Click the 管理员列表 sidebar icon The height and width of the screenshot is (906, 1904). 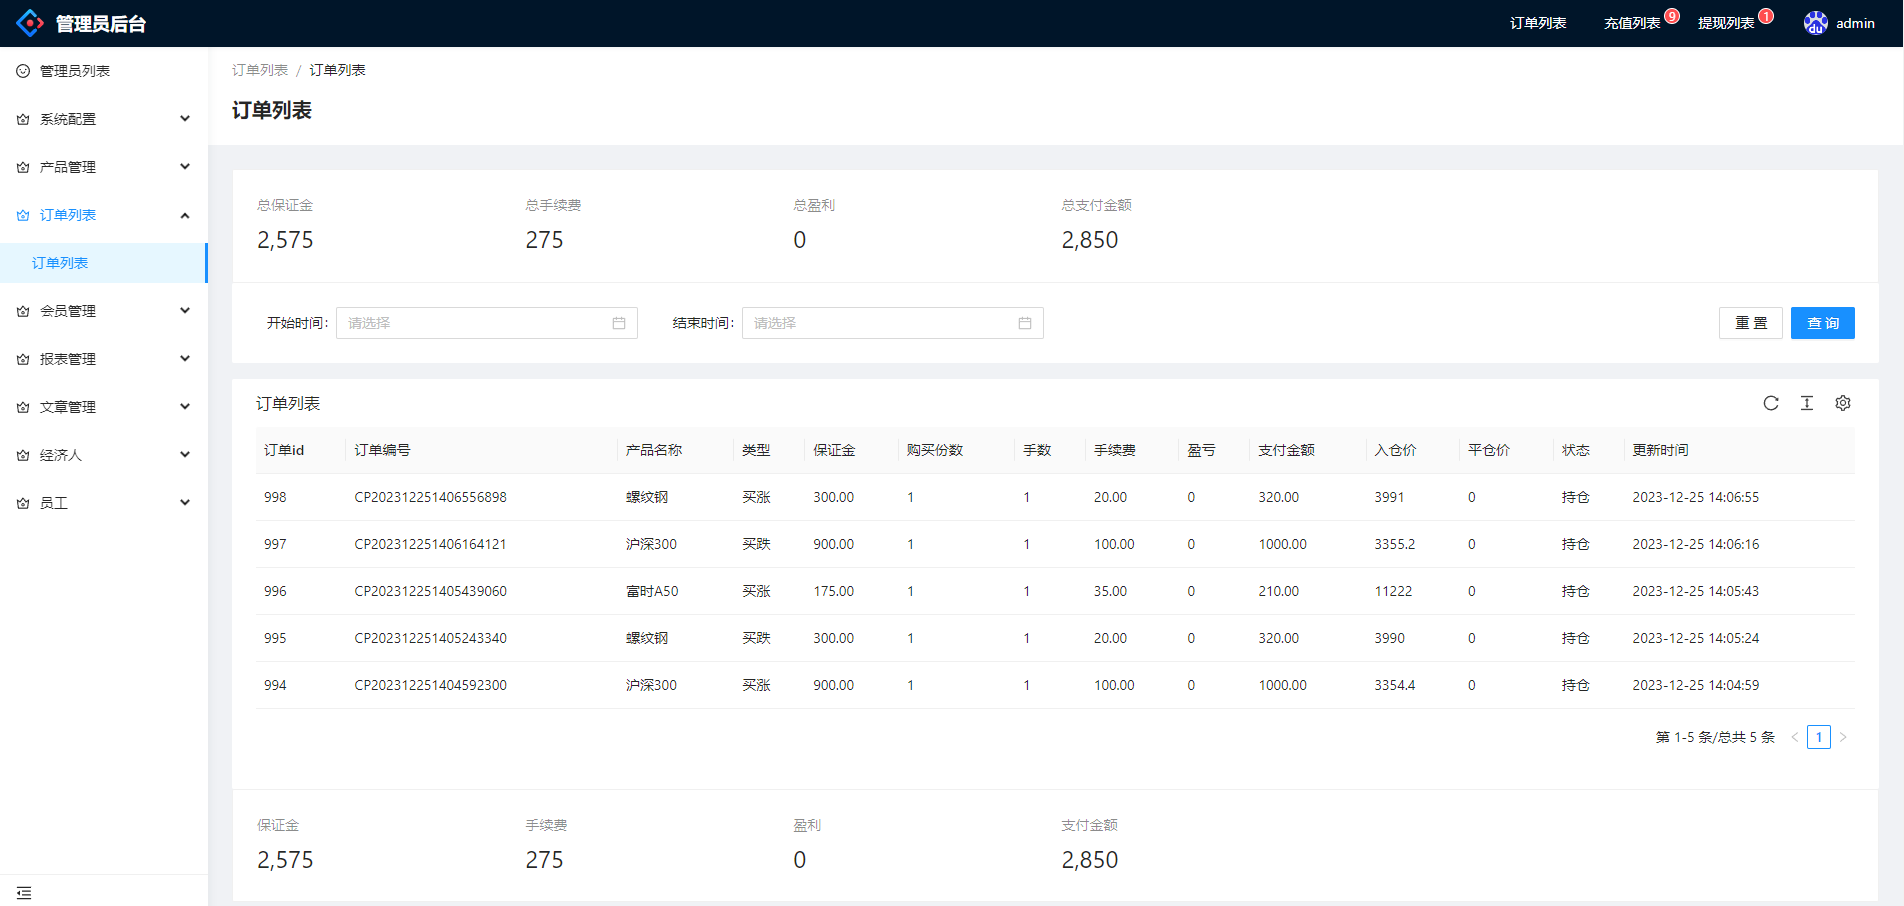tap(22, 70)
